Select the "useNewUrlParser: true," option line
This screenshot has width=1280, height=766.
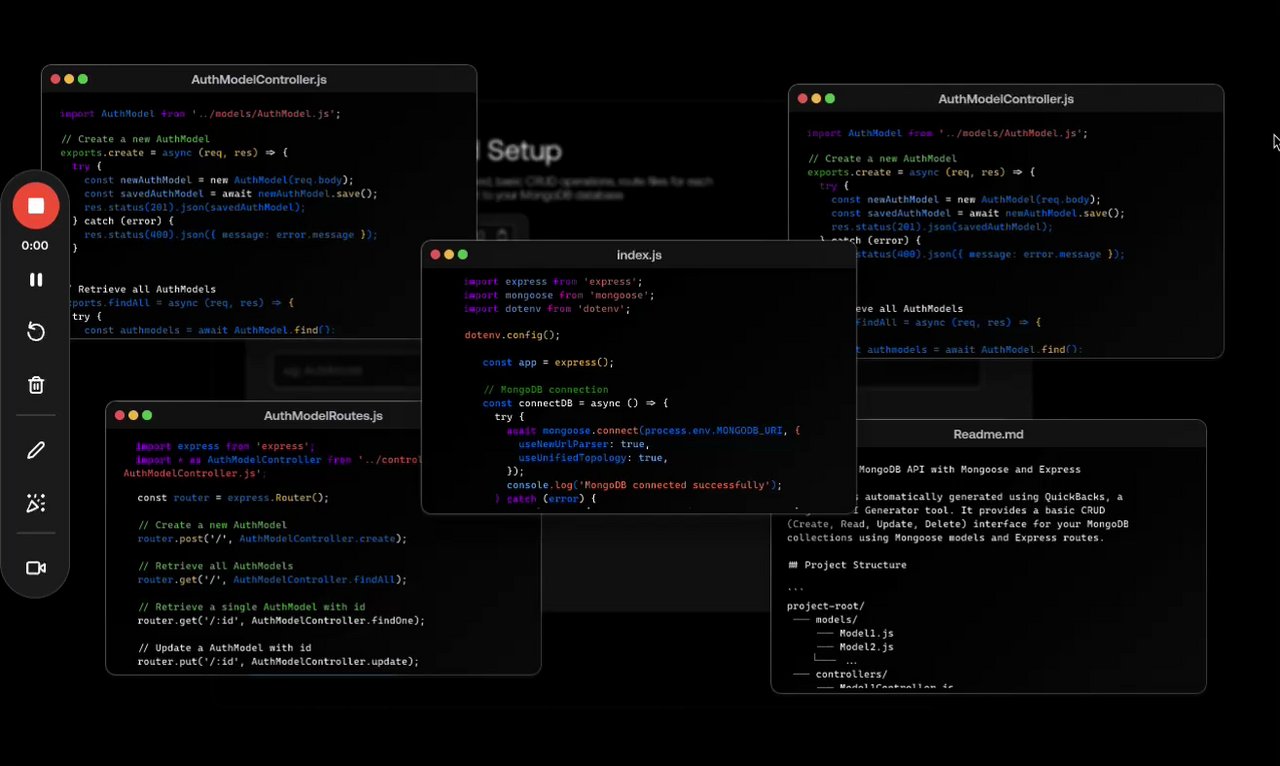[x=584, y=444]
